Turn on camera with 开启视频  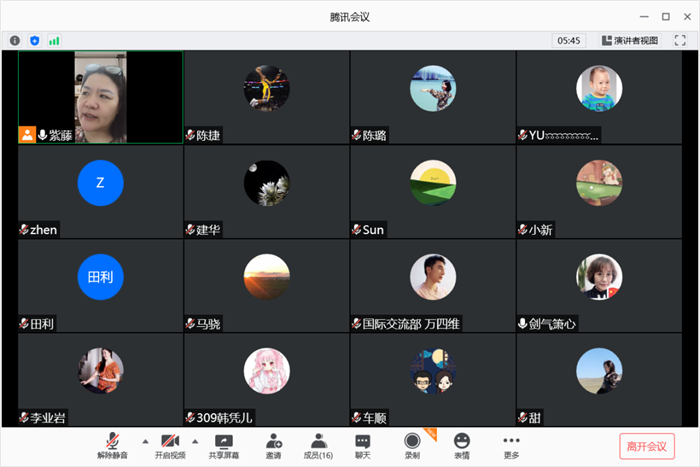pyautogui.click(x=170, y=444)
